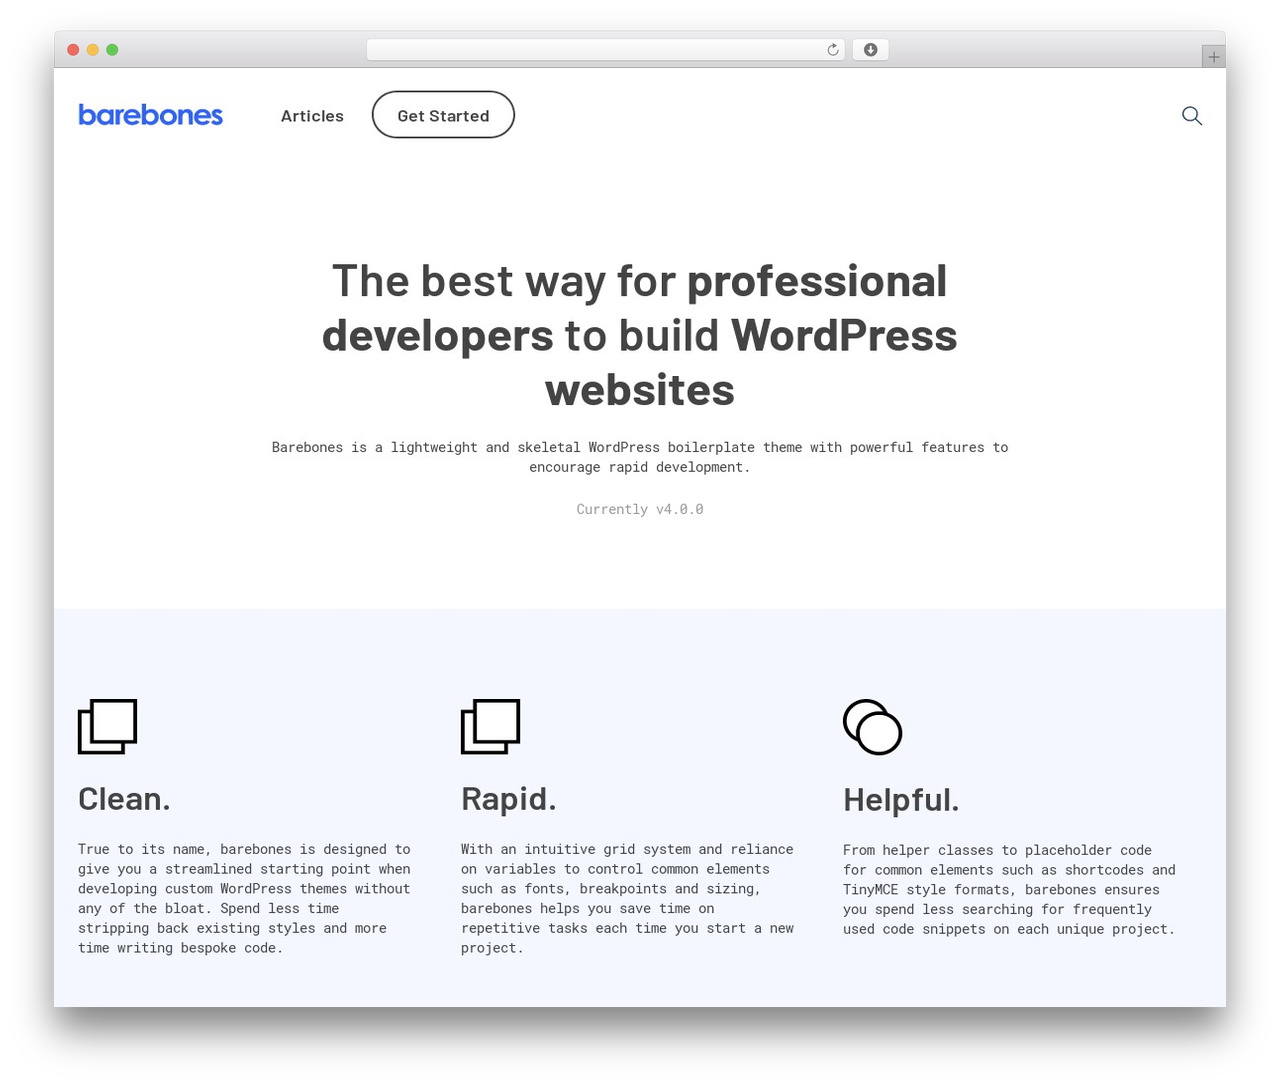The width and height of the screenshot is (1280, 1084).
Task: Click the 'Barebones is a lightweight' description
Action: click(x=640, y=457)
